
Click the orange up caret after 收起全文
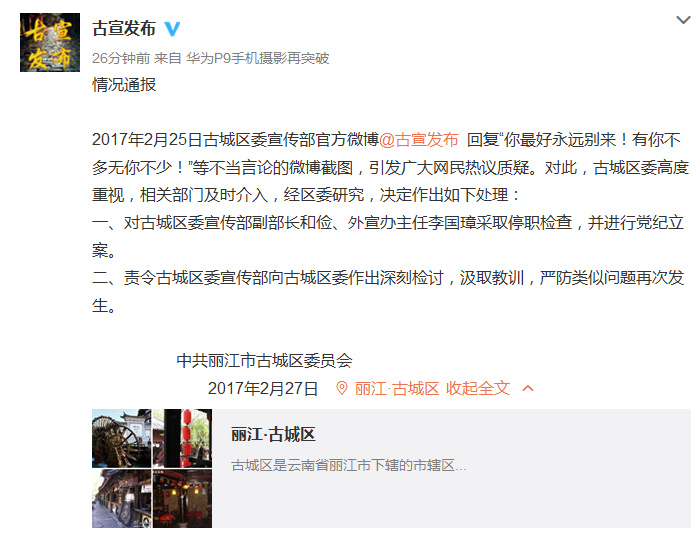pyautogui.click(x=528, y=388)
